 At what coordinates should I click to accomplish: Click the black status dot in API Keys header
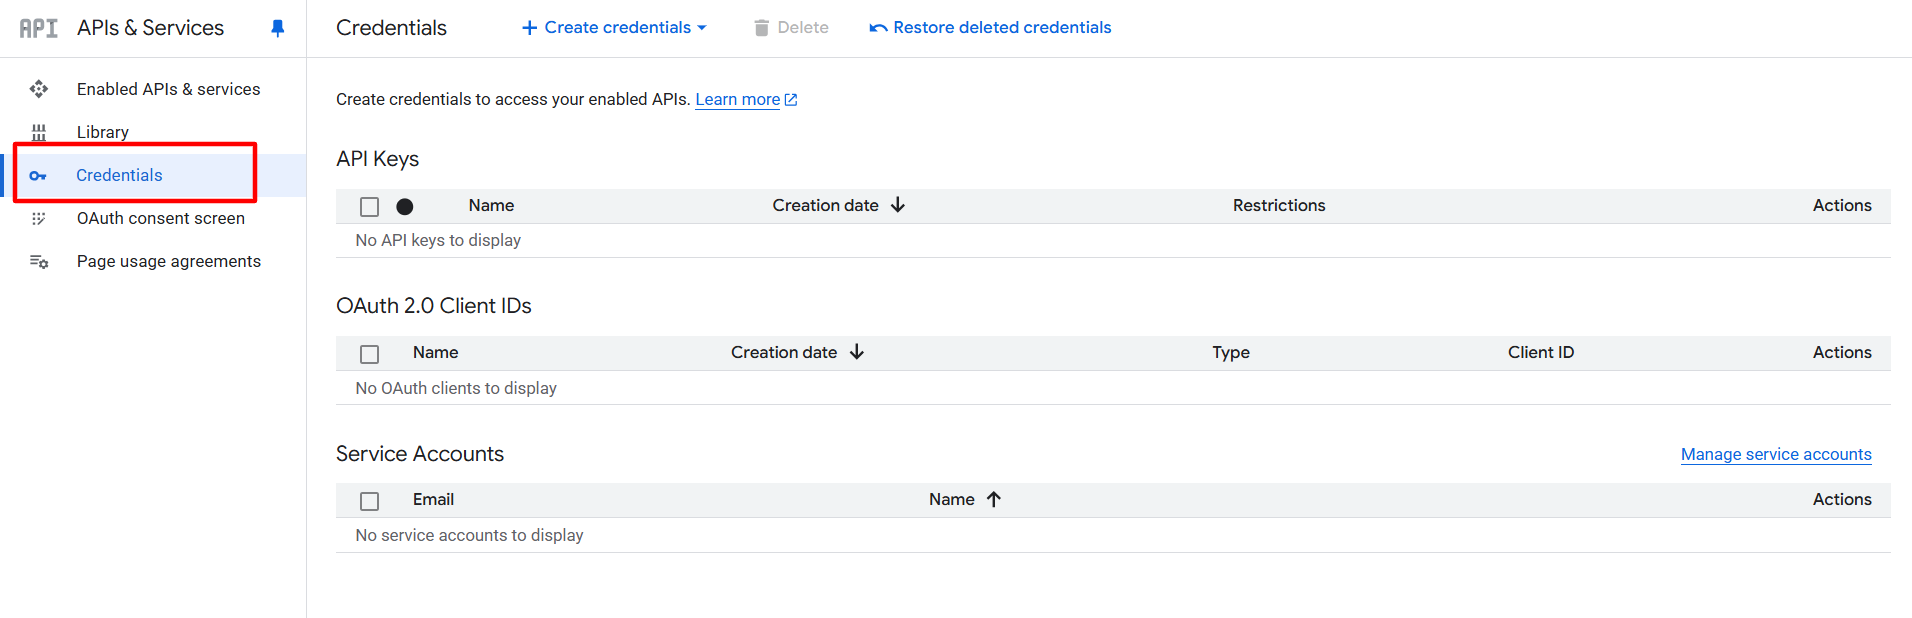tap(405, 207)
